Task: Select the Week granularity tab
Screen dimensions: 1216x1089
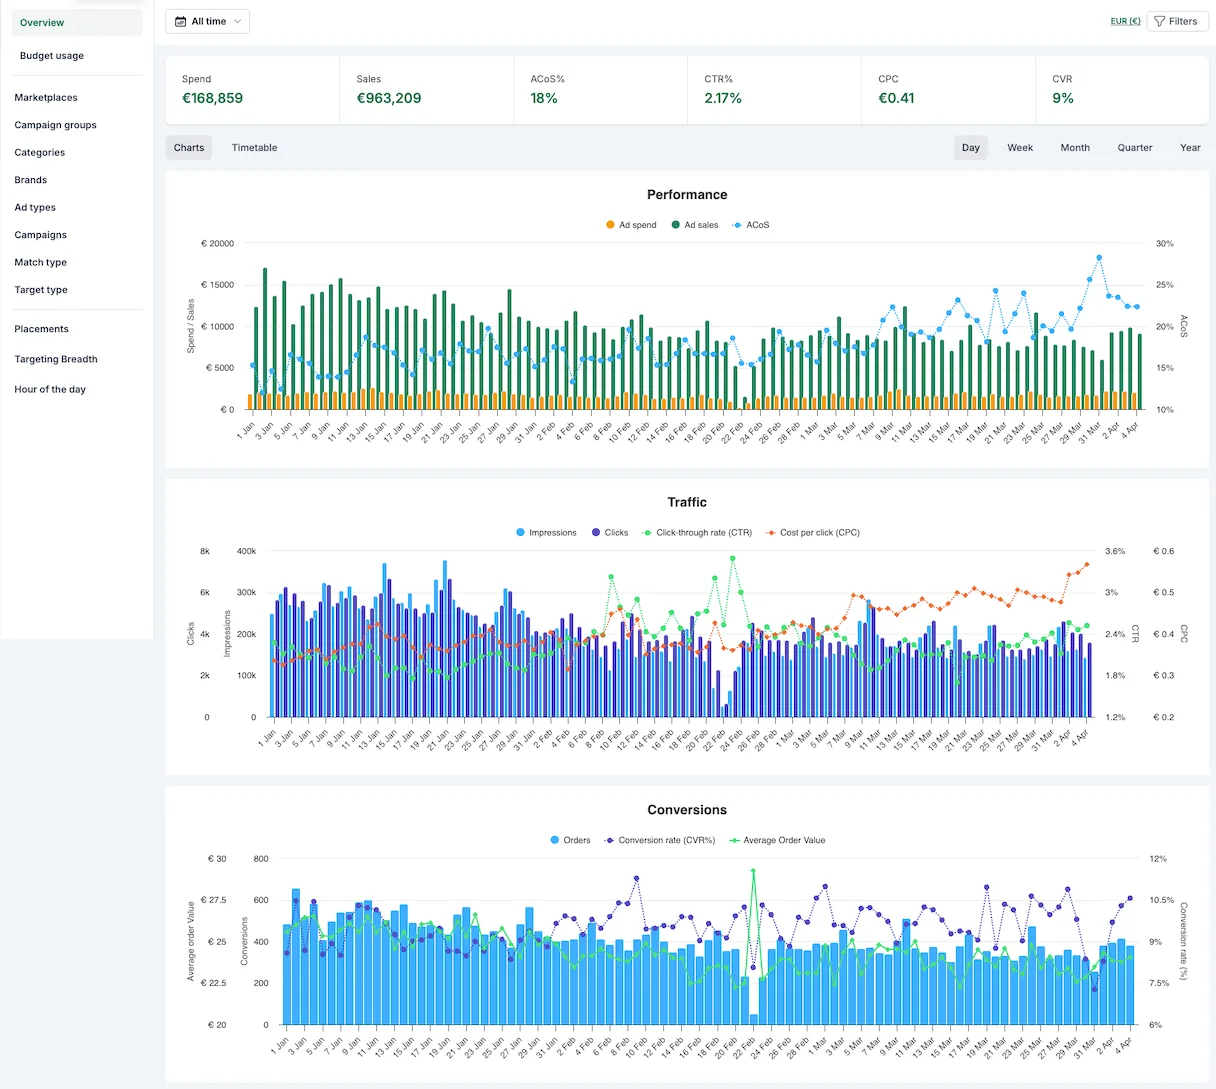Action: pos(1020,148)
